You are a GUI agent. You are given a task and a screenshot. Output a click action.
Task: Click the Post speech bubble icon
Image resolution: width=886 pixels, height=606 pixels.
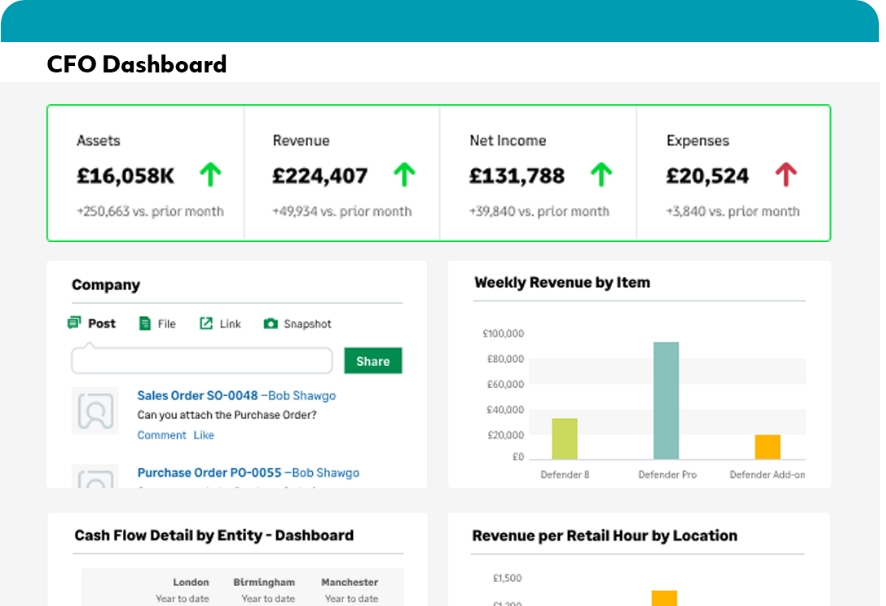coord(74,323)
